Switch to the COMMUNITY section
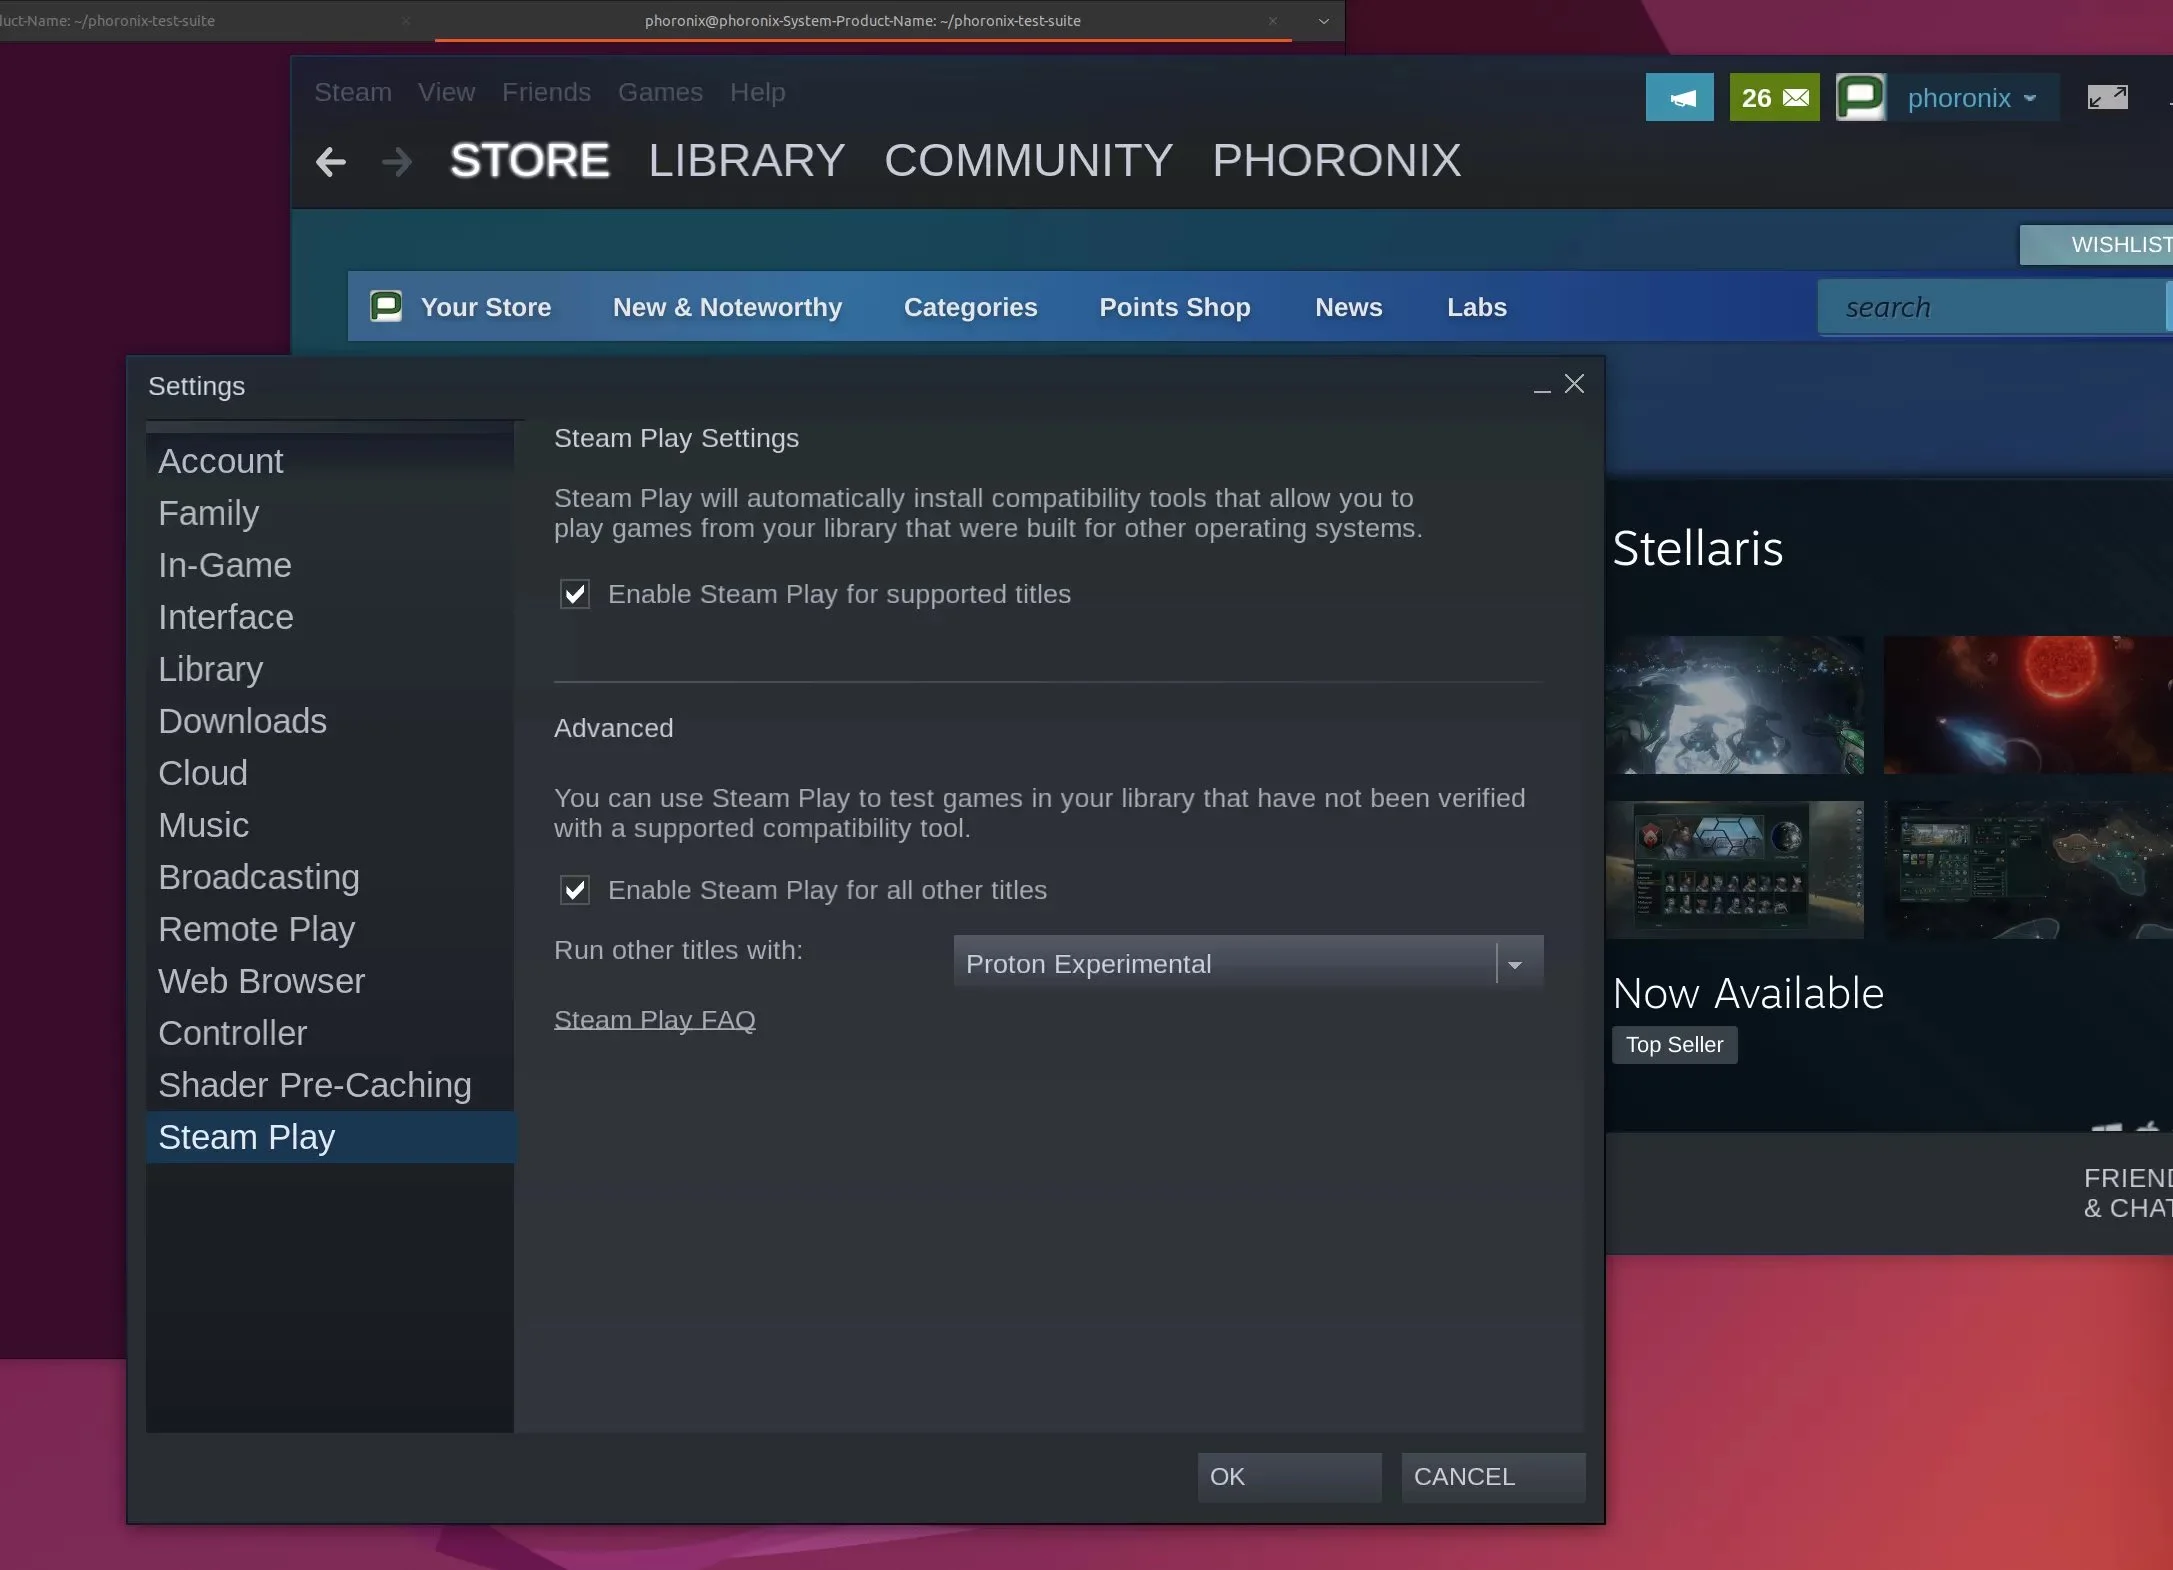The height and width of the screenshot is (1570, 2173). point(1028,160)
